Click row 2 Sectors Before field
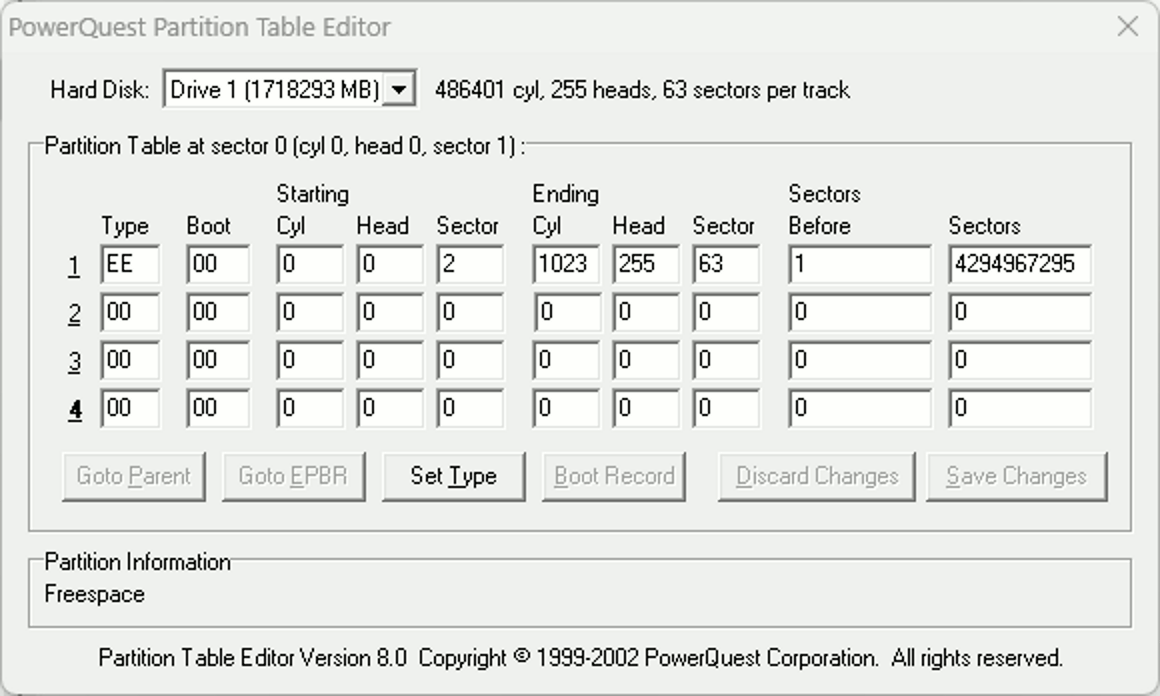 pyautogui.click(x=860, y=312)
